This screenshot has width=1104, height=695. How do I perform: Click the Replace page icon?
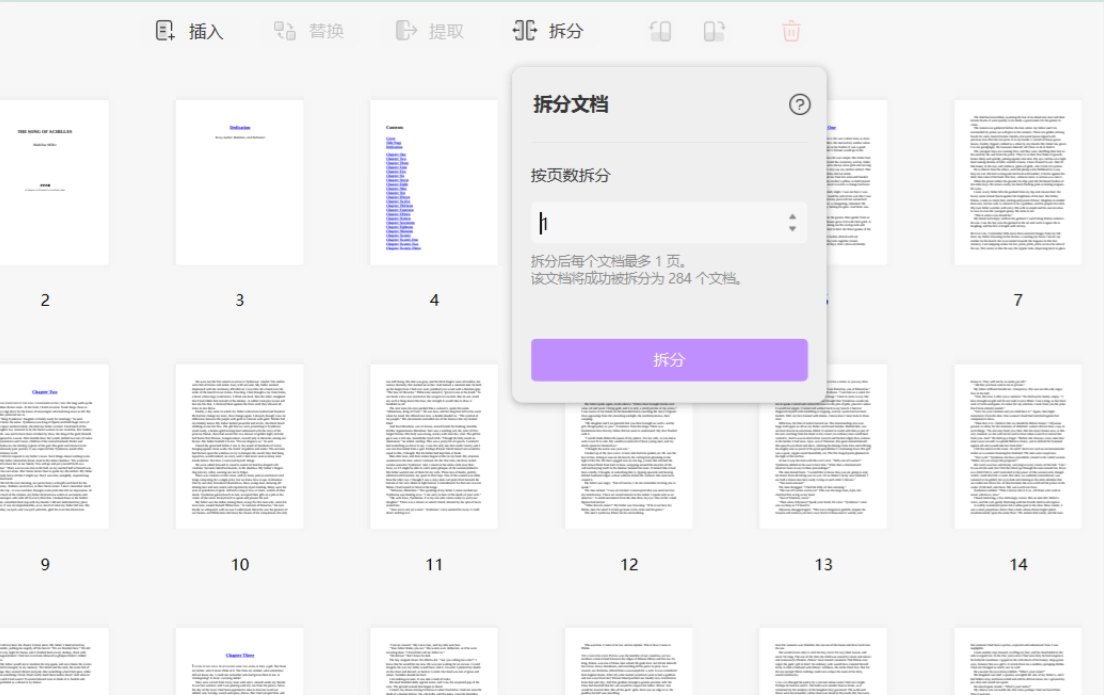pos(284,31)
